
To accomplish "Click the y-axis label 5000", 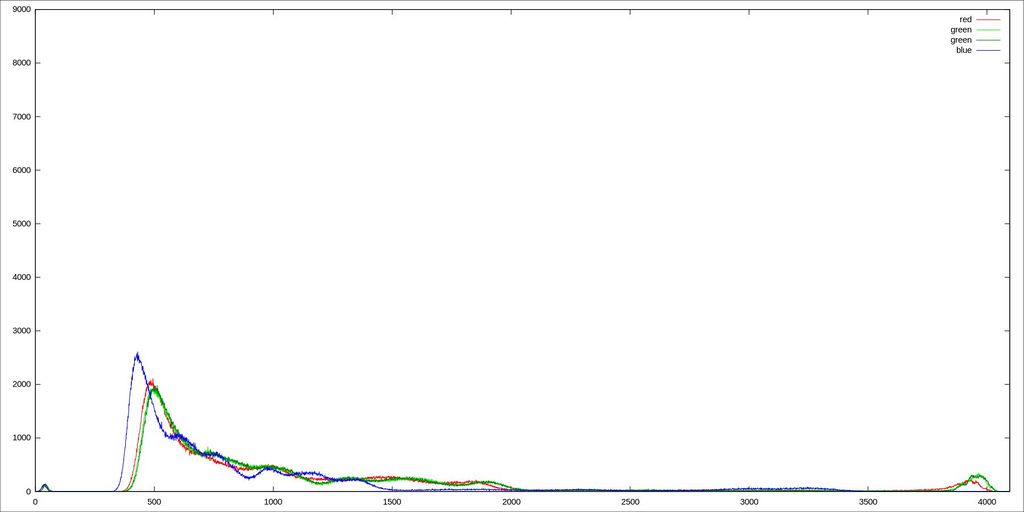I will point(22,224).
